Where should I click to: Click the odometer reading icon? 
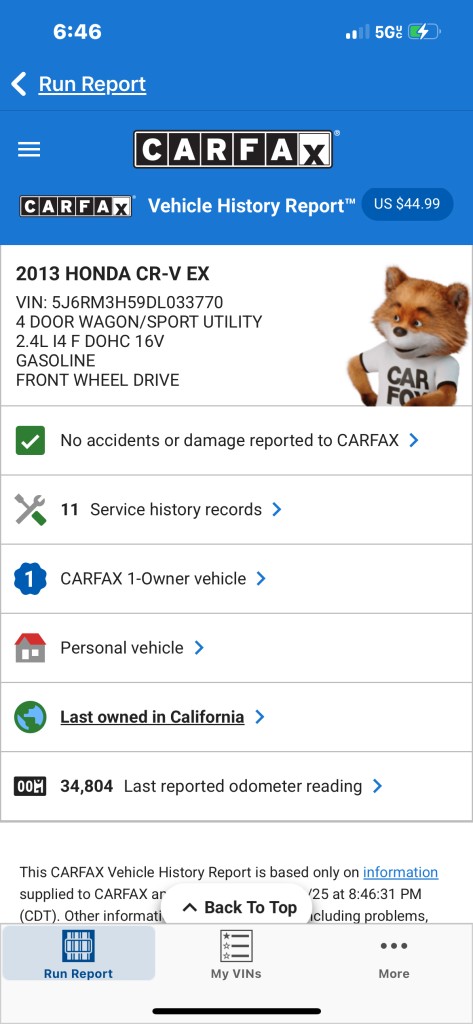click(30, 786)
